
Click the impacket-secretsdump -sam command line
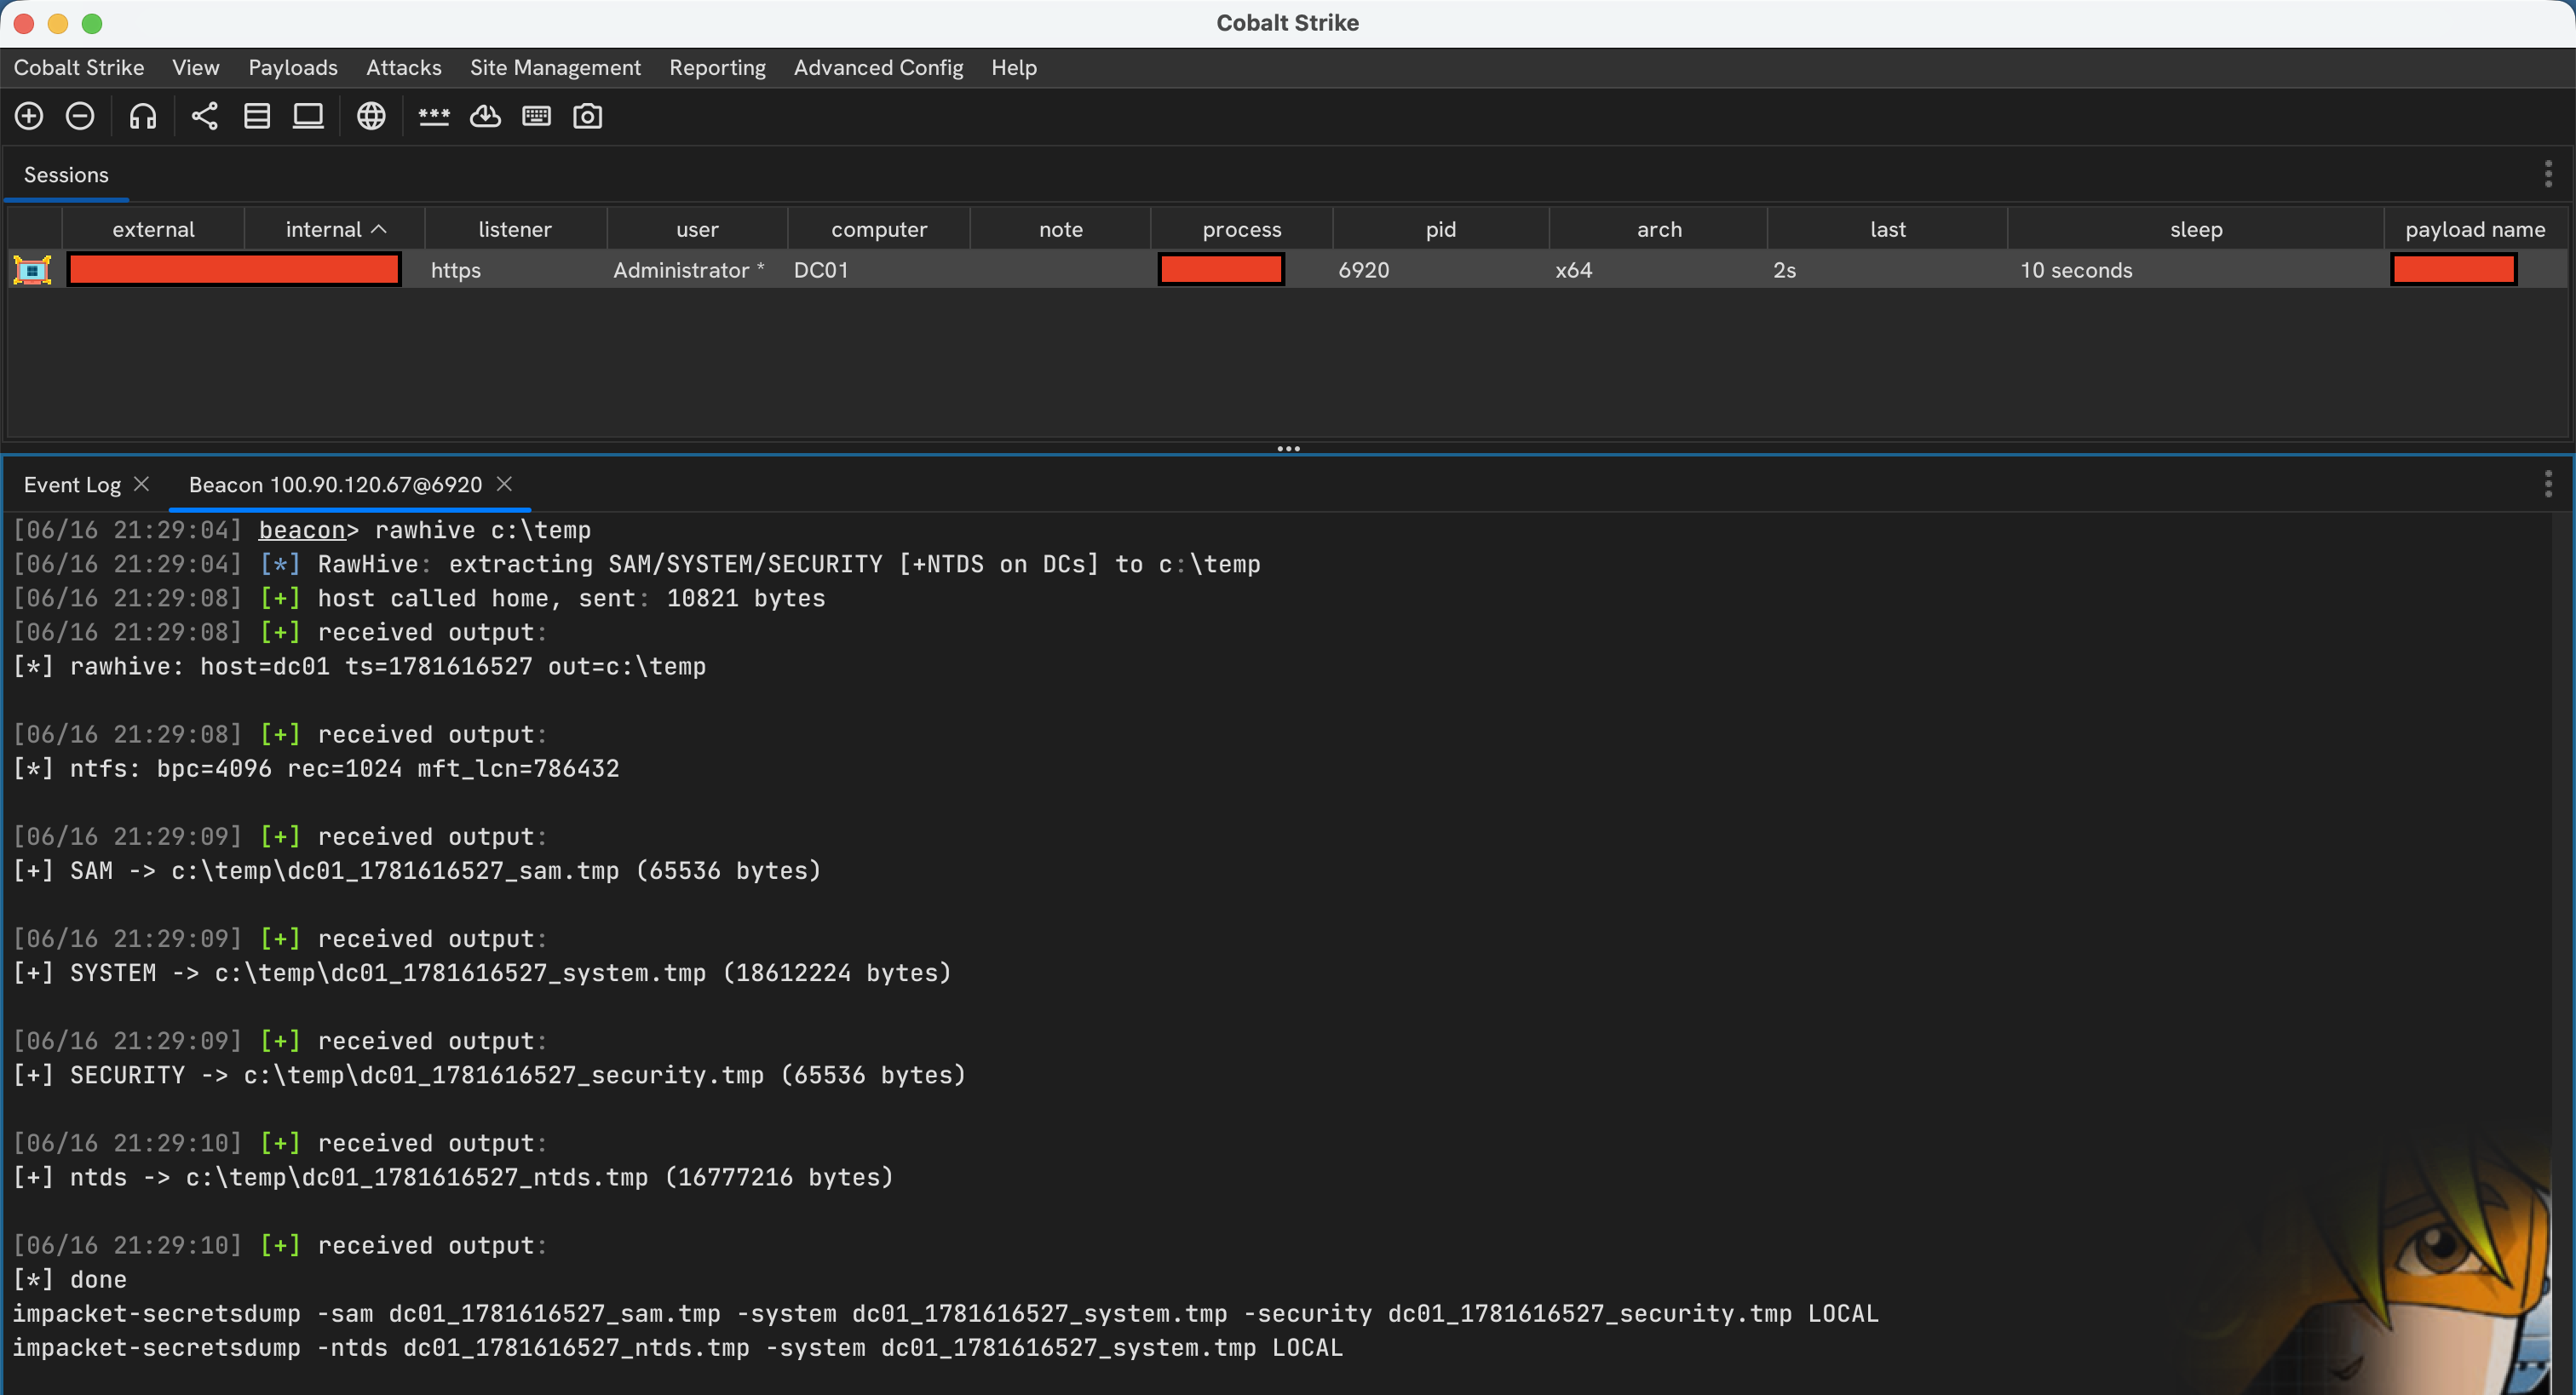tap(945, 1313)
